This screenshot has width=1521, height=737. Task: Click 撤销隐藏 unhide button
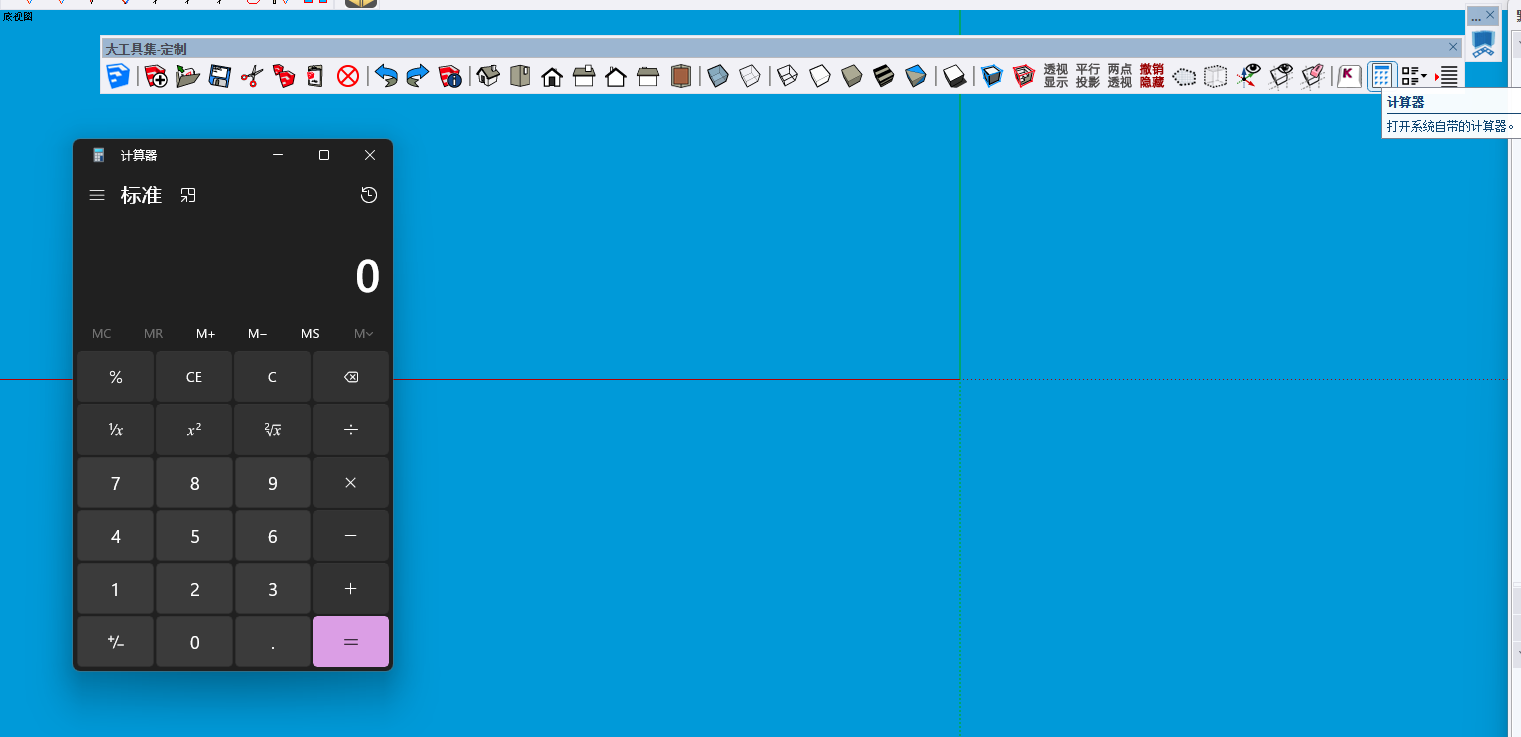click(1152, 76)
